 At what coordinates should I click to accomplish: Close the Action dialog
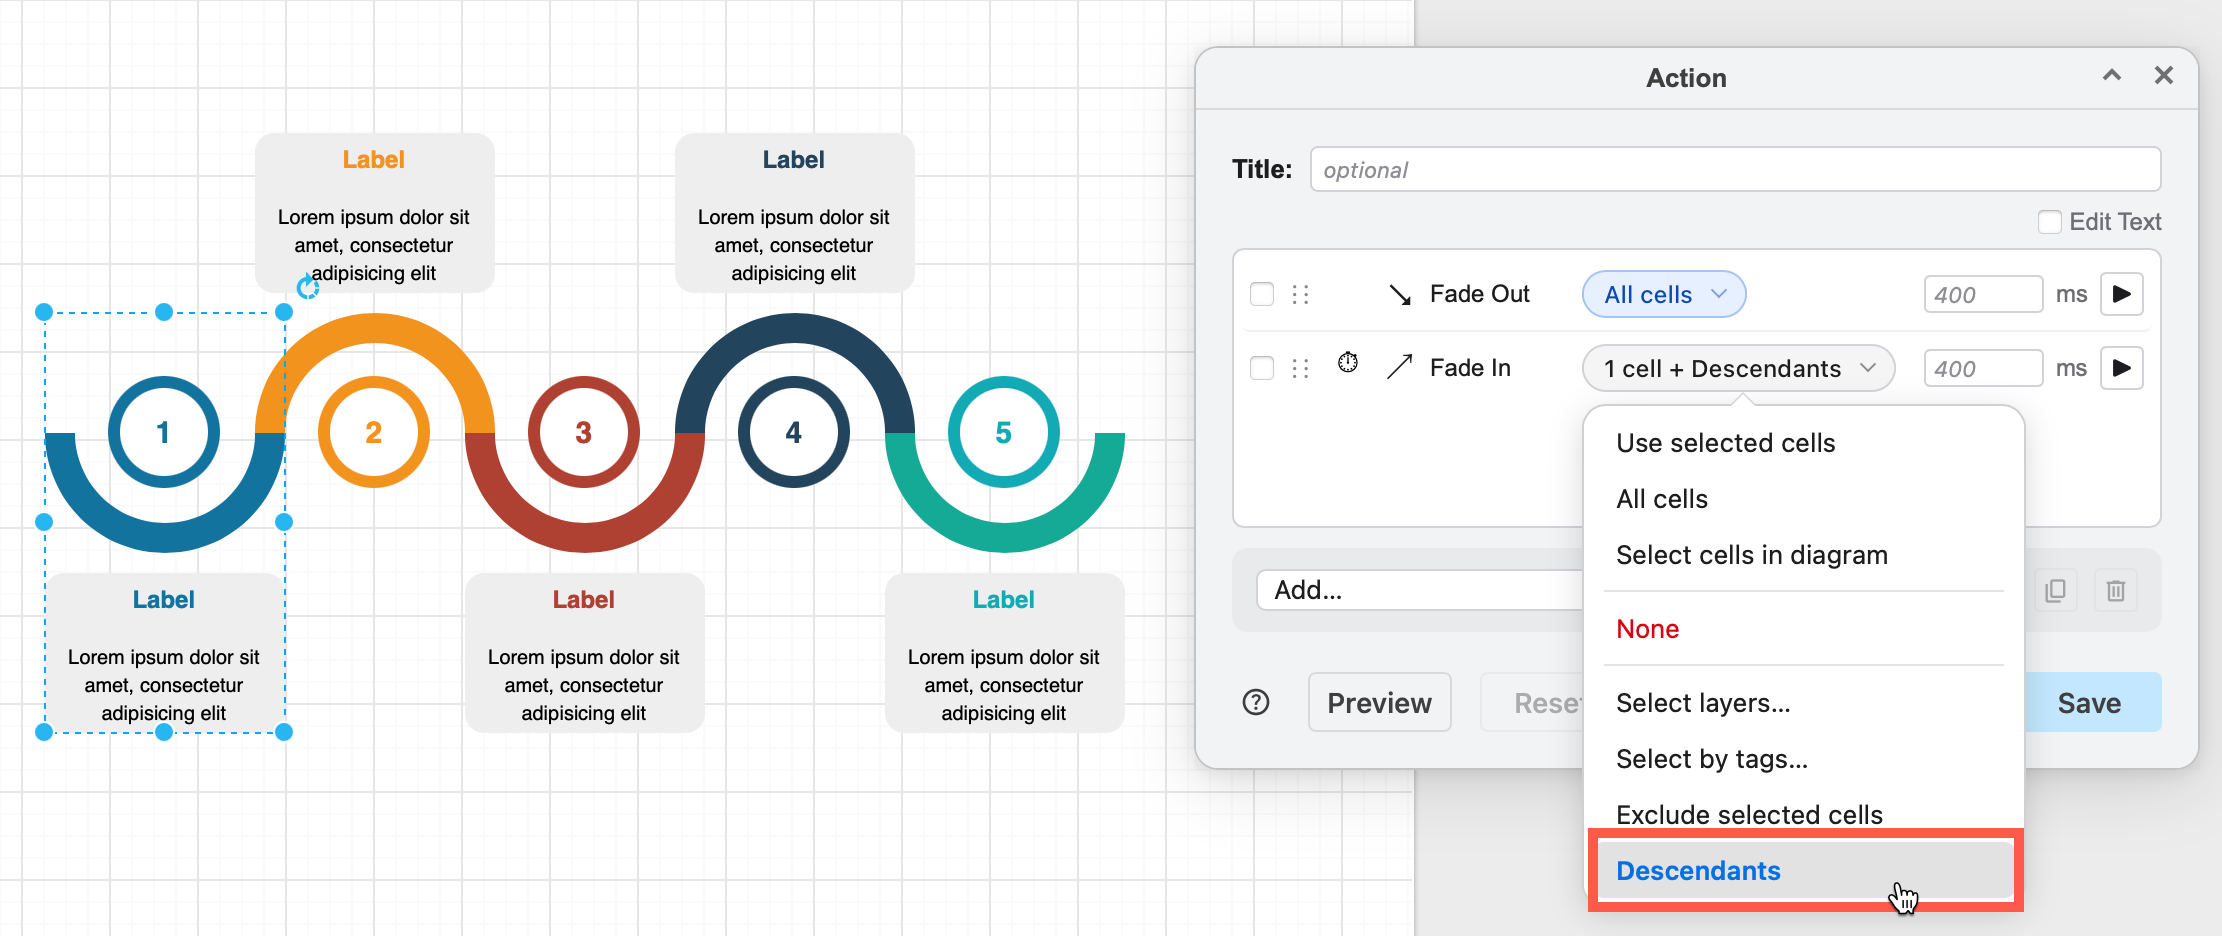point(2164,75)
